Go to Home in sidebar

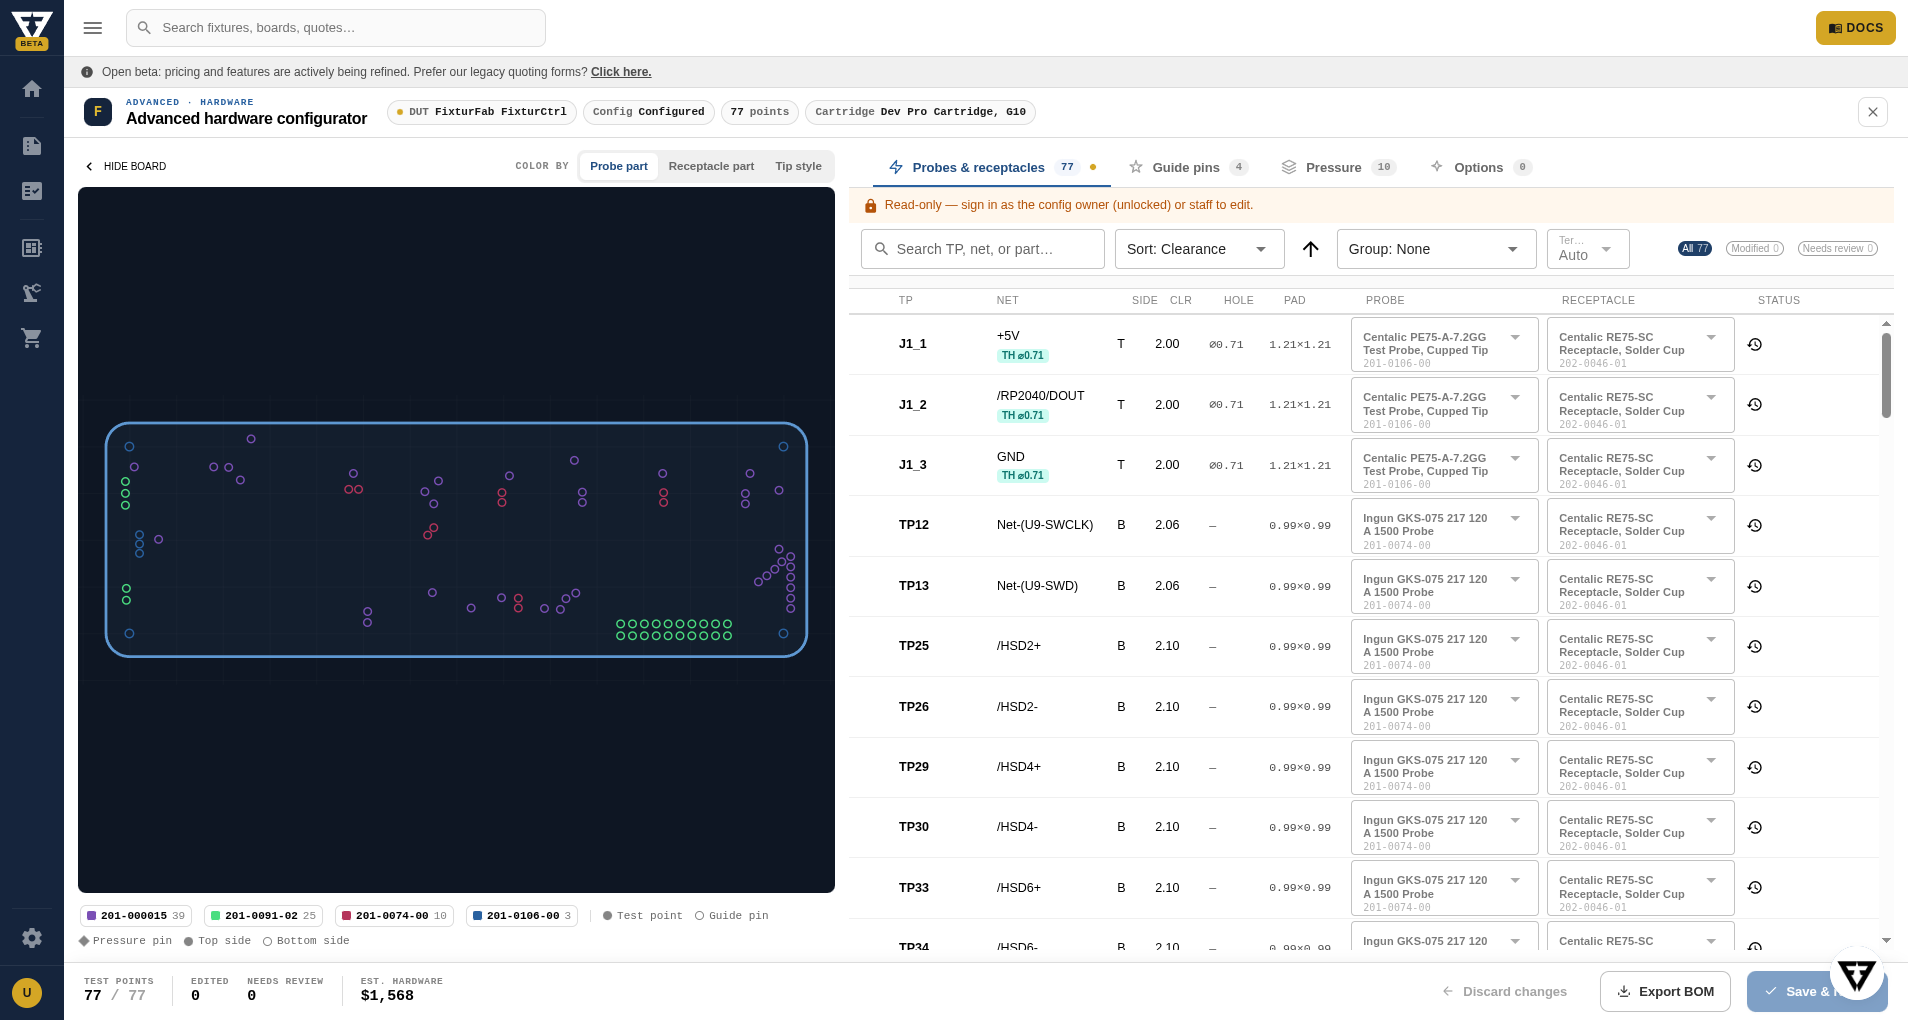click(32, 89)
